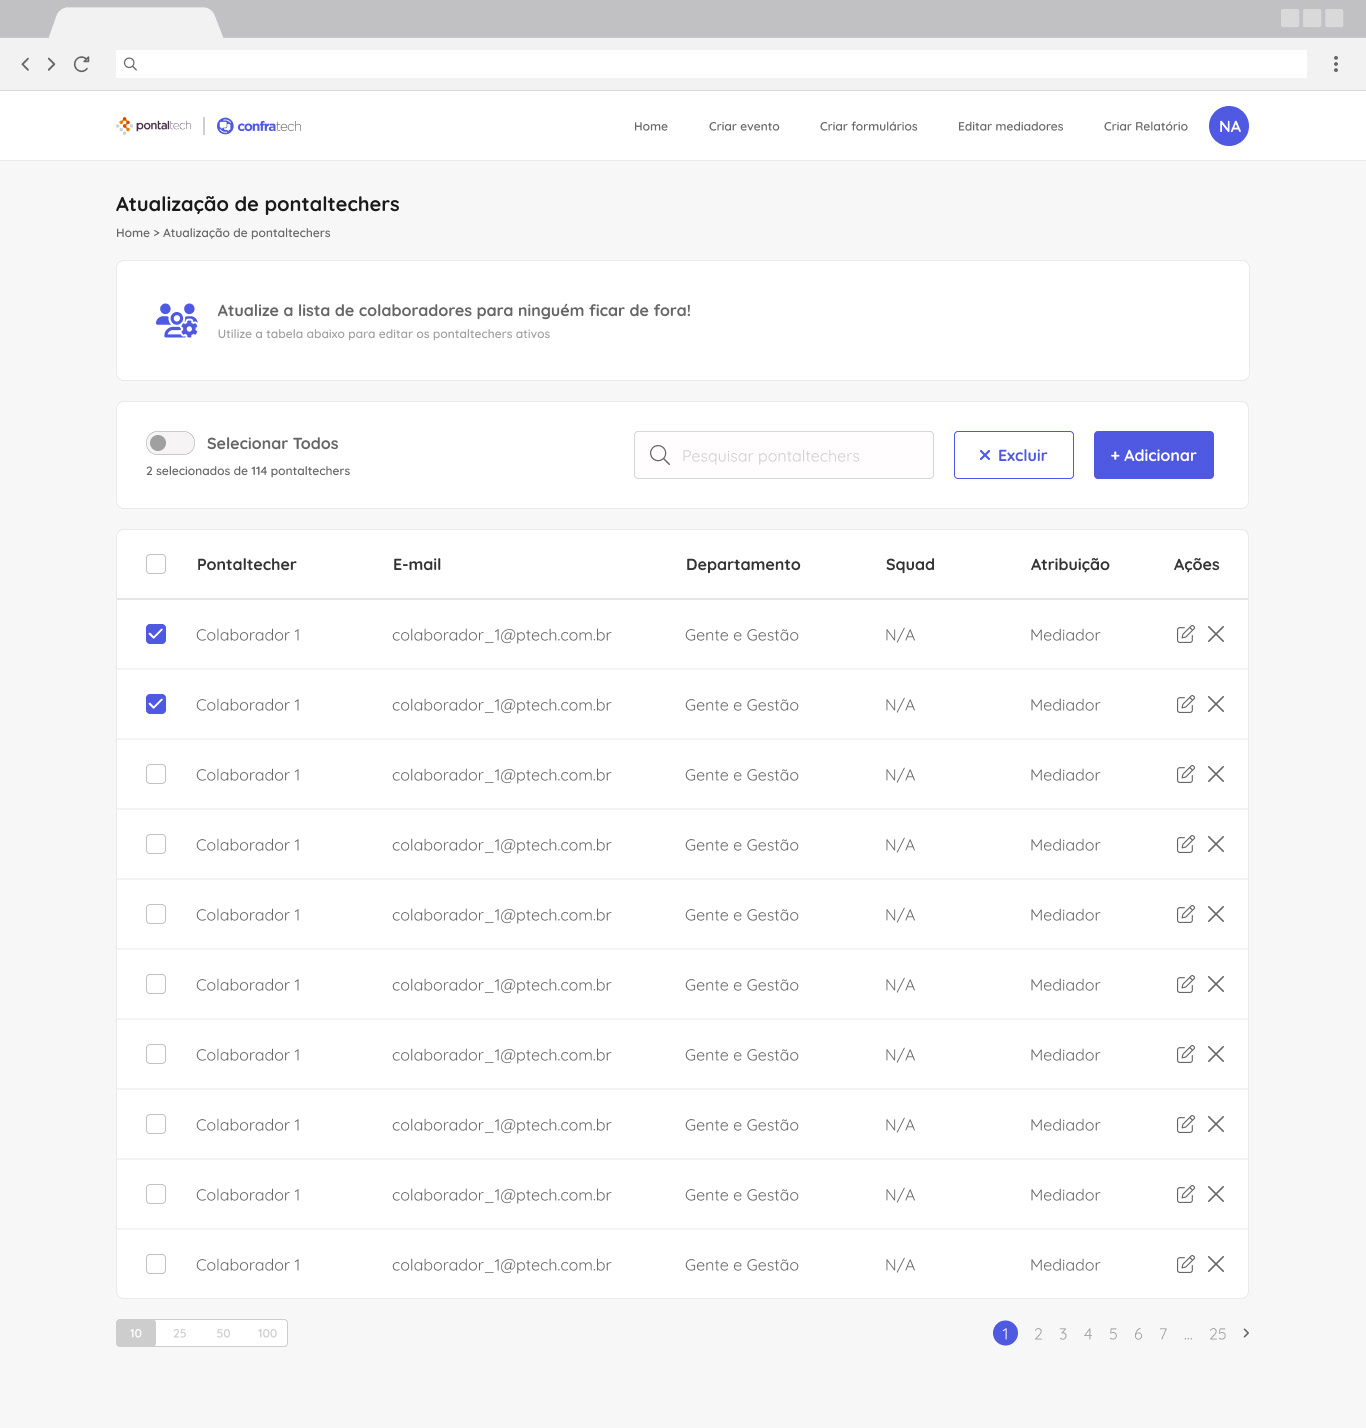
Task: Go back using the browser back arrow
Action: (x=25, y=64)
